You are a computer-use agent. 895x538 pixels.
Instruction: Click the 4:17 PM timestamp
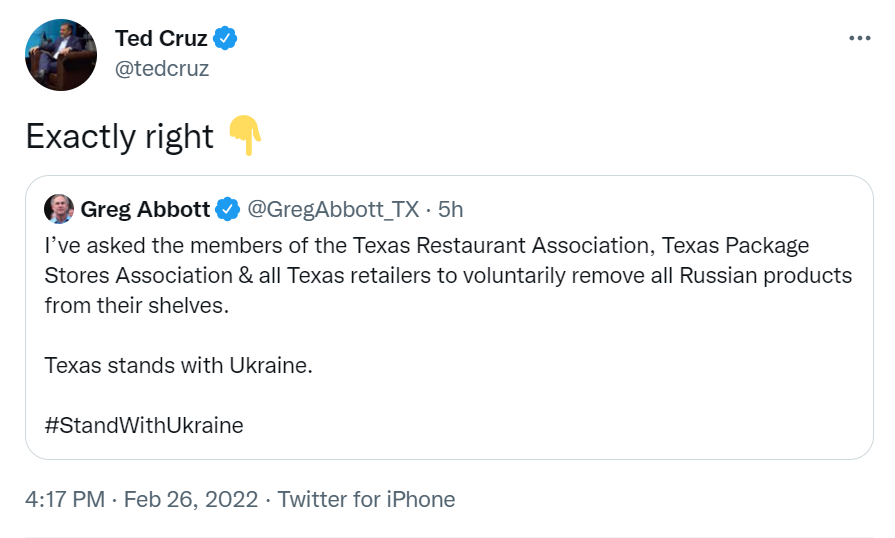[x=65, y=499]
